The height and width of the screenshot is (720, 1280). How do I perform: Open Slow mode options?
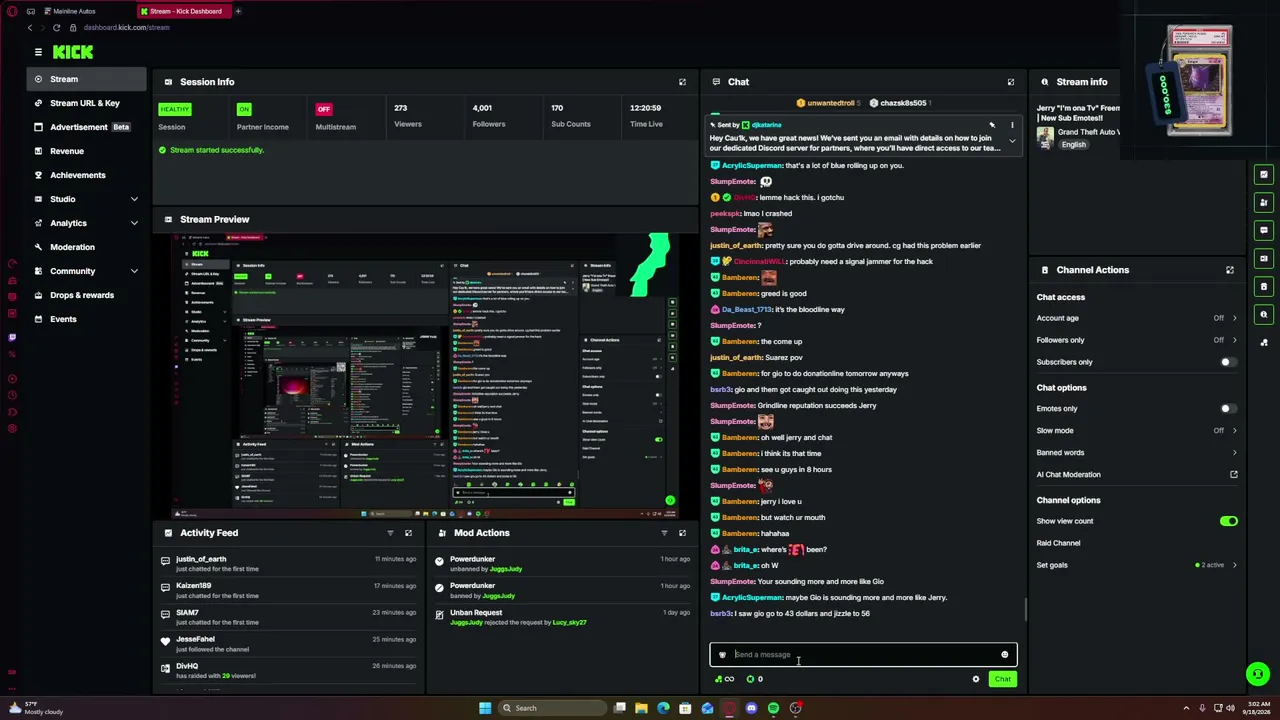click(x=1137, y=431)
